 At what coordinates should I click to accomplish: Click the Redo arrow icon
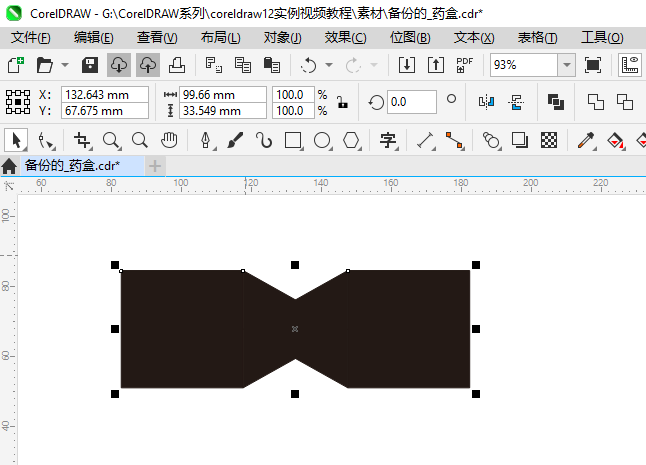353,65
